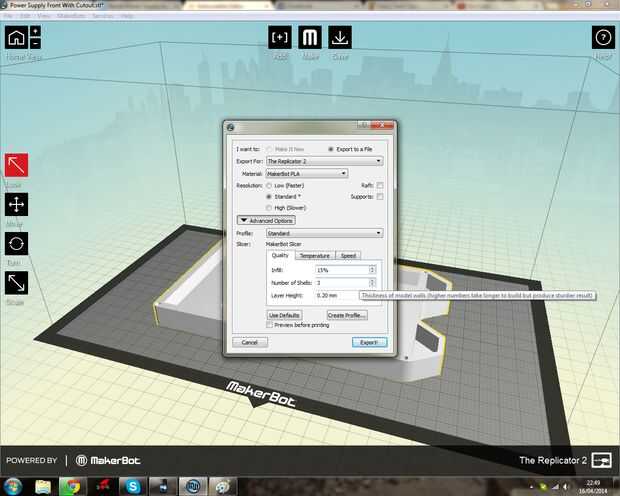Open Chrome from the taskbar
Screen dimensions: 620x496
(72, 487)
